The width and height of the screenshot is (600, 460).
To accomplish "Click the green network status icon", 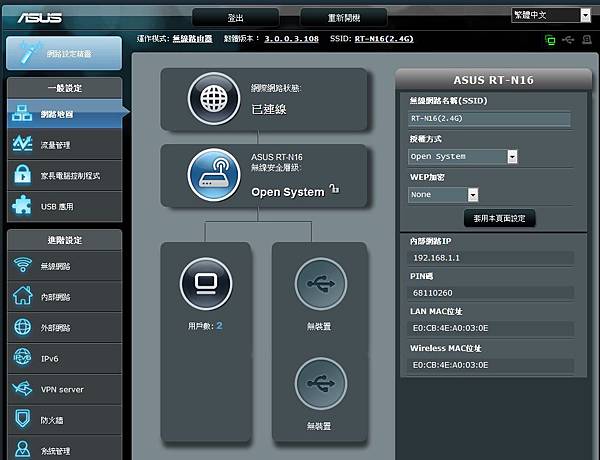I will pos(550,39).
